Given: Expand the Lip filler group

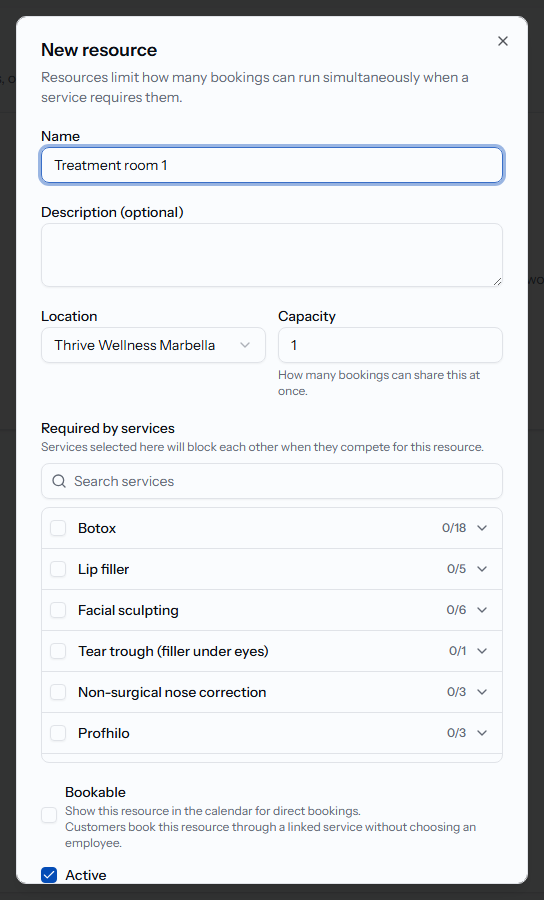Looking at the screenshot, I should coord(482,569).
